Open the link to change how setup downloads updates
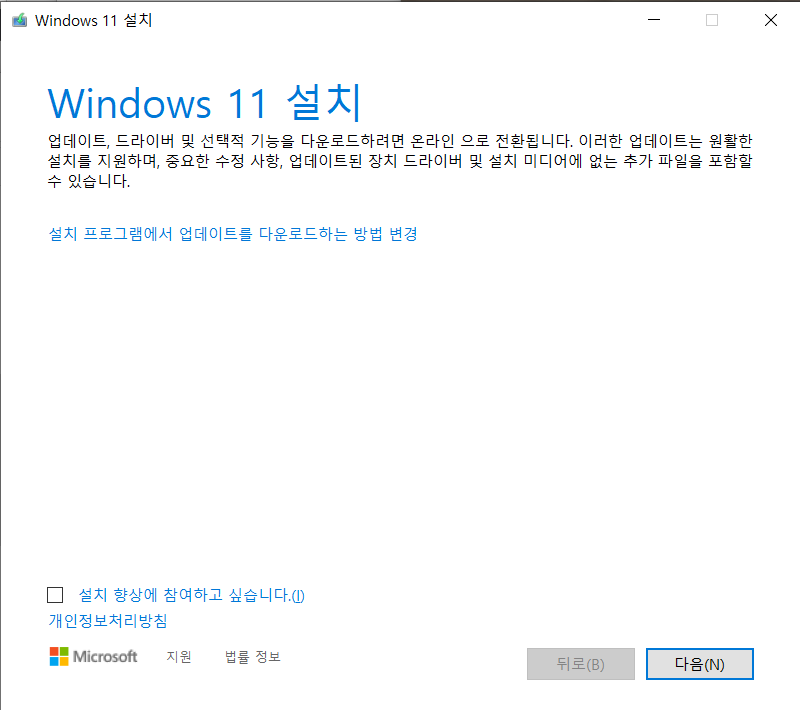Viewport: 800px width, 710px height. coord(233,234)
